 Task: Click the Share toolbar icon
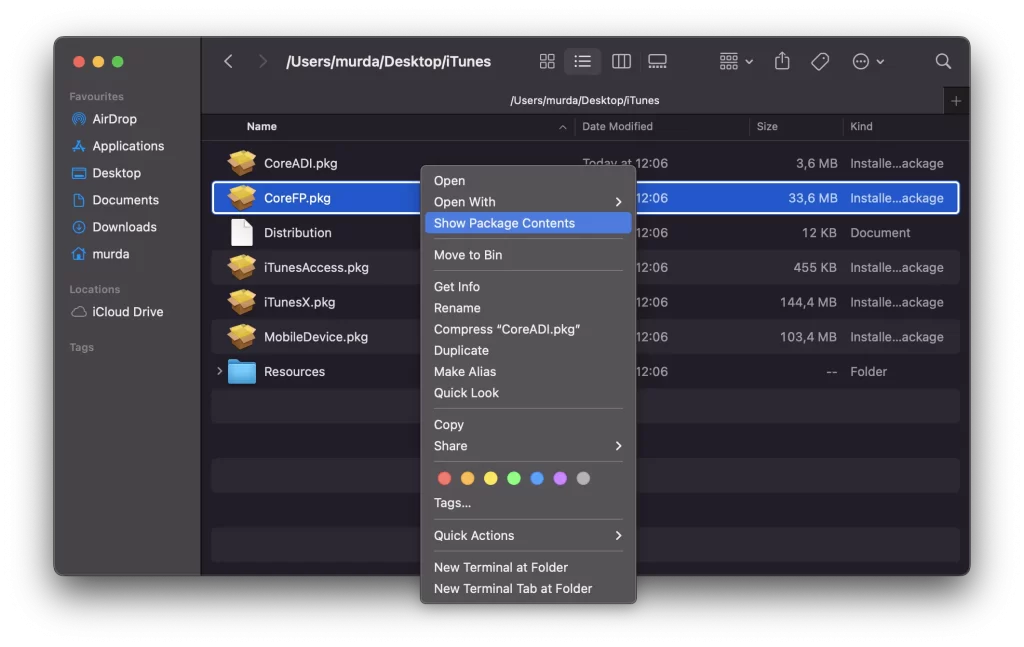point(782,62)
